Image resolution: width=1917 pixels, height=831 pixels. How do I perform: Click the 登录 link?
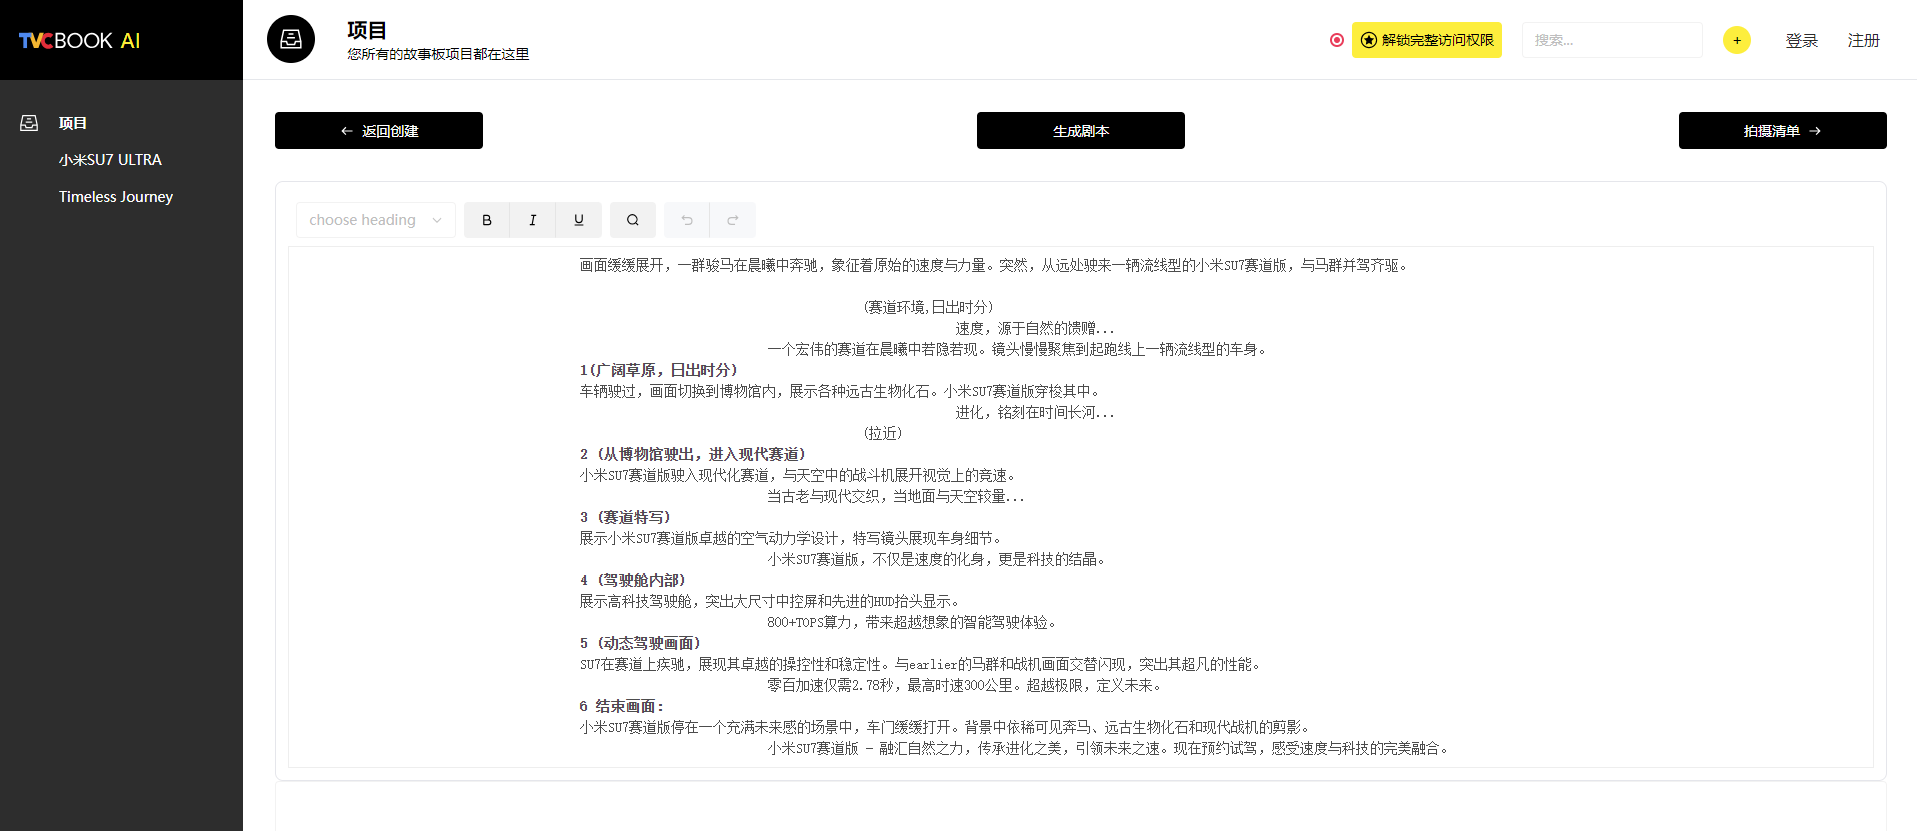[x=1802, y=40]
